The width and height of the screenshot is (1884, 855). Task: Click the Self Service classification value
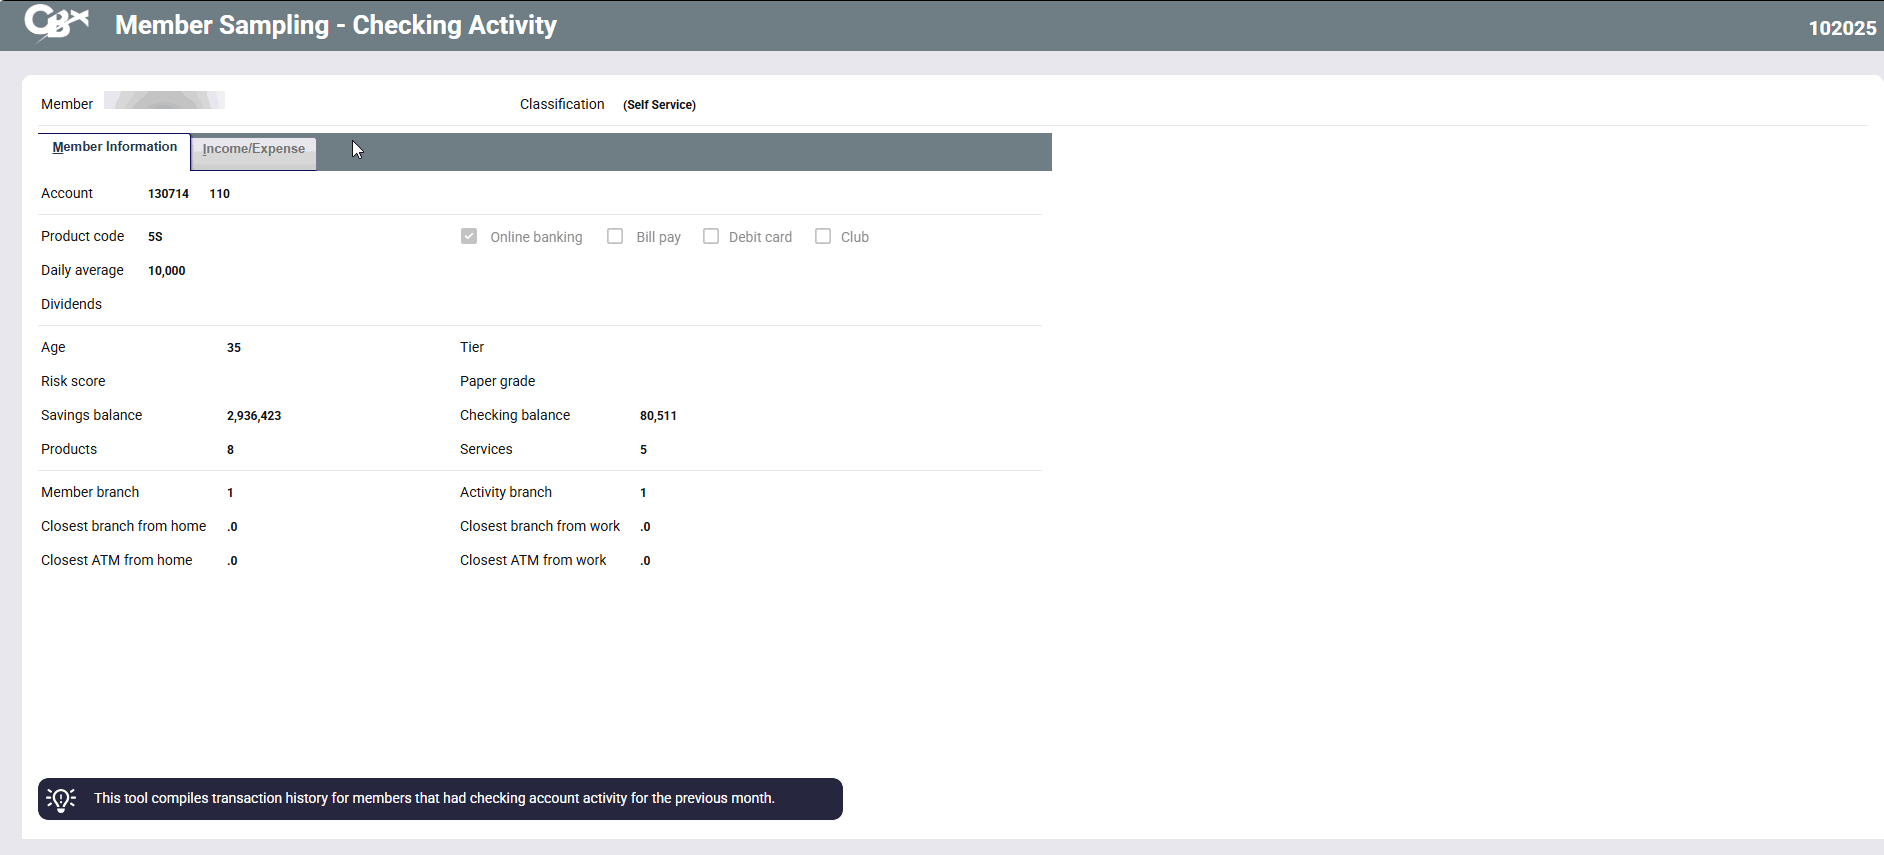(x=659, y=105)
